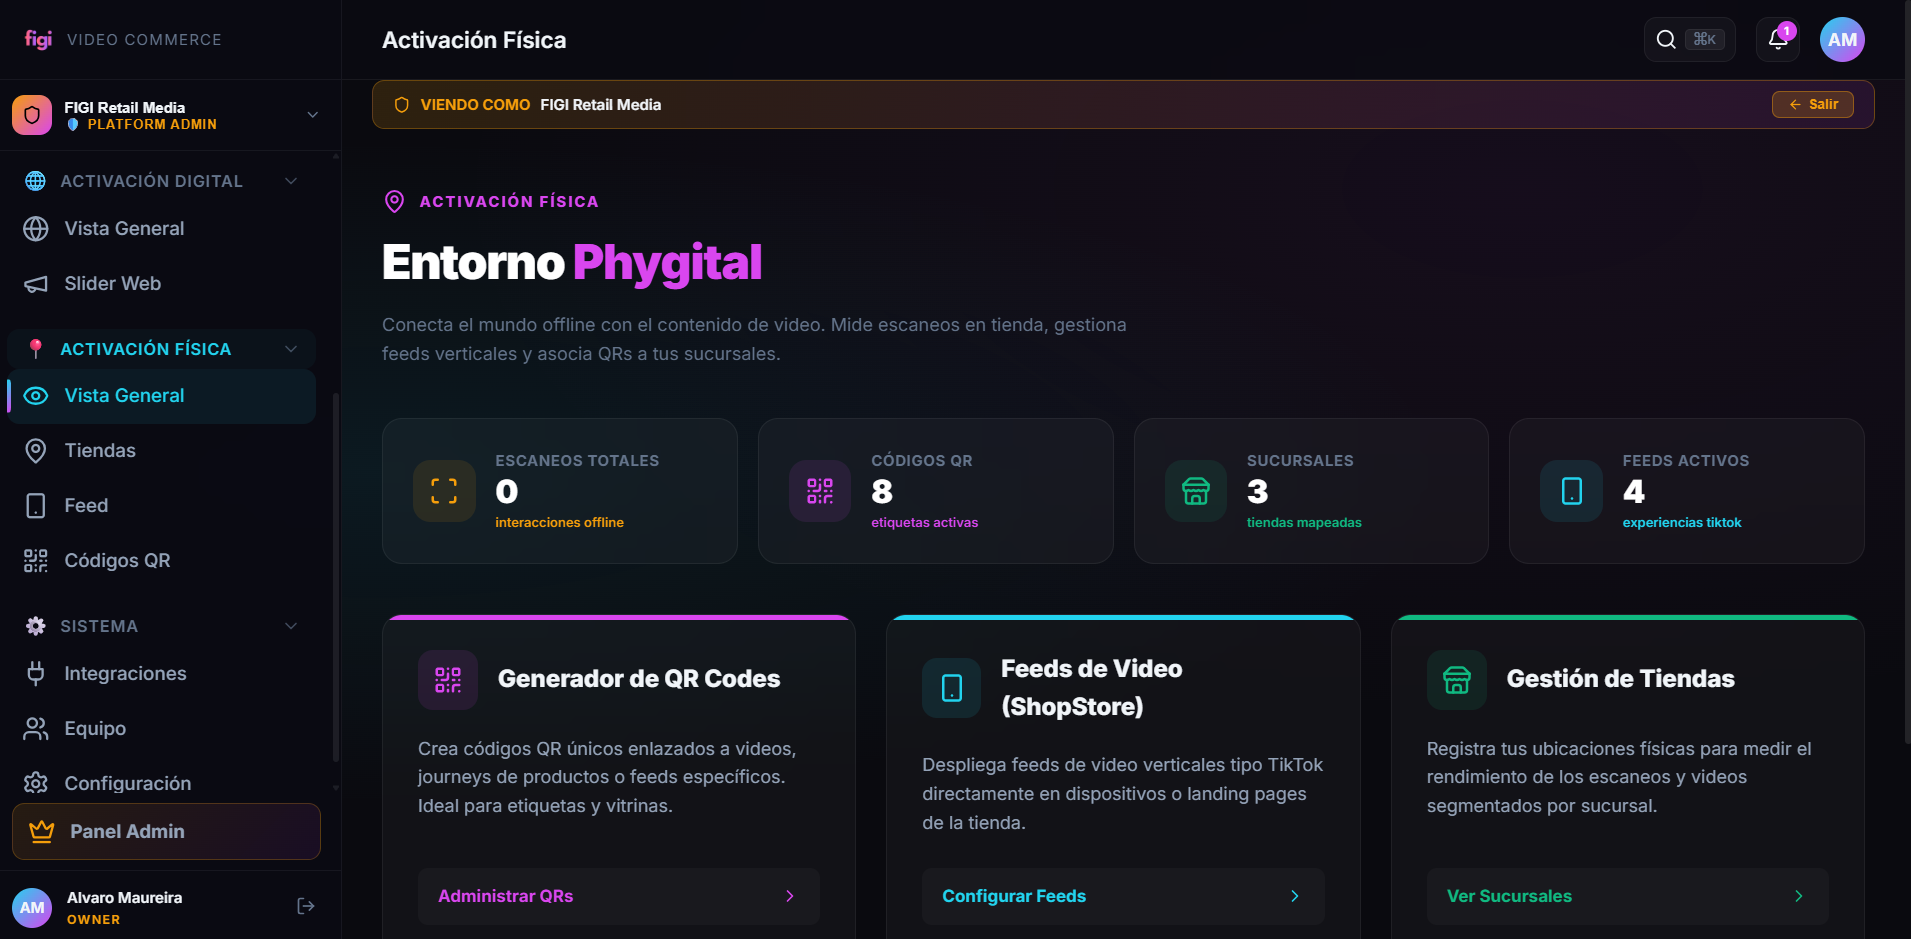1911x939 pixels.
Task: Open Códigos QR menu item
Action: (x=117, y=561)
